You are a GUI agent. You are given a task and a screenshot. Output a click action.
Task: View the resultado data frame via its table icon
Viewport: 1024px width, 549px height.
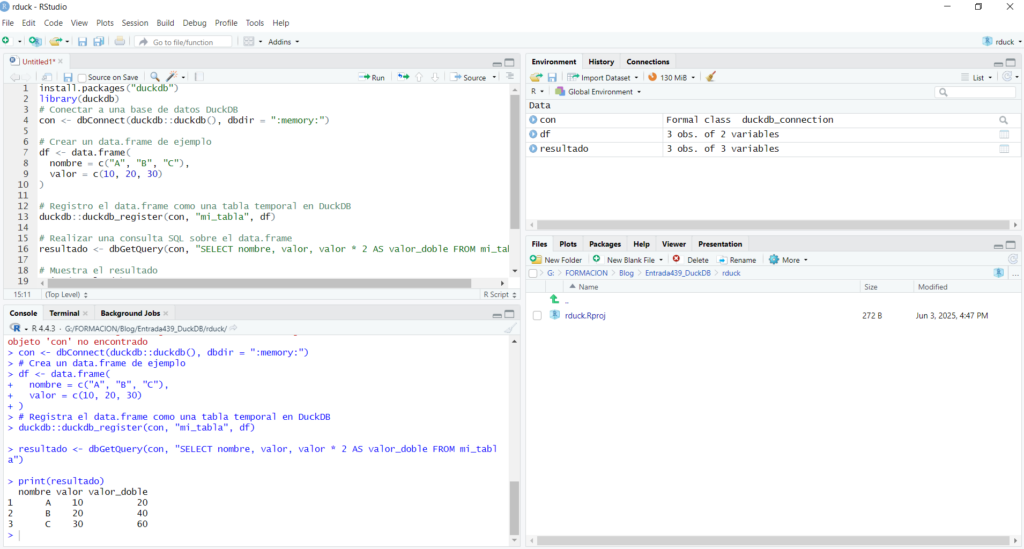tap(1004, 149)
